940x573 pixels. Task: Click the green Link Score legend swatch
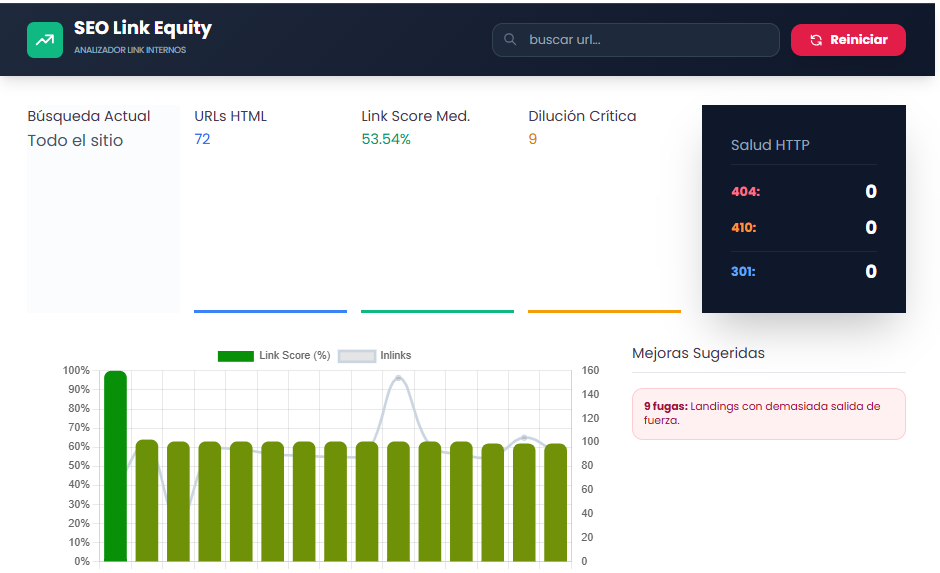(235, 356)
